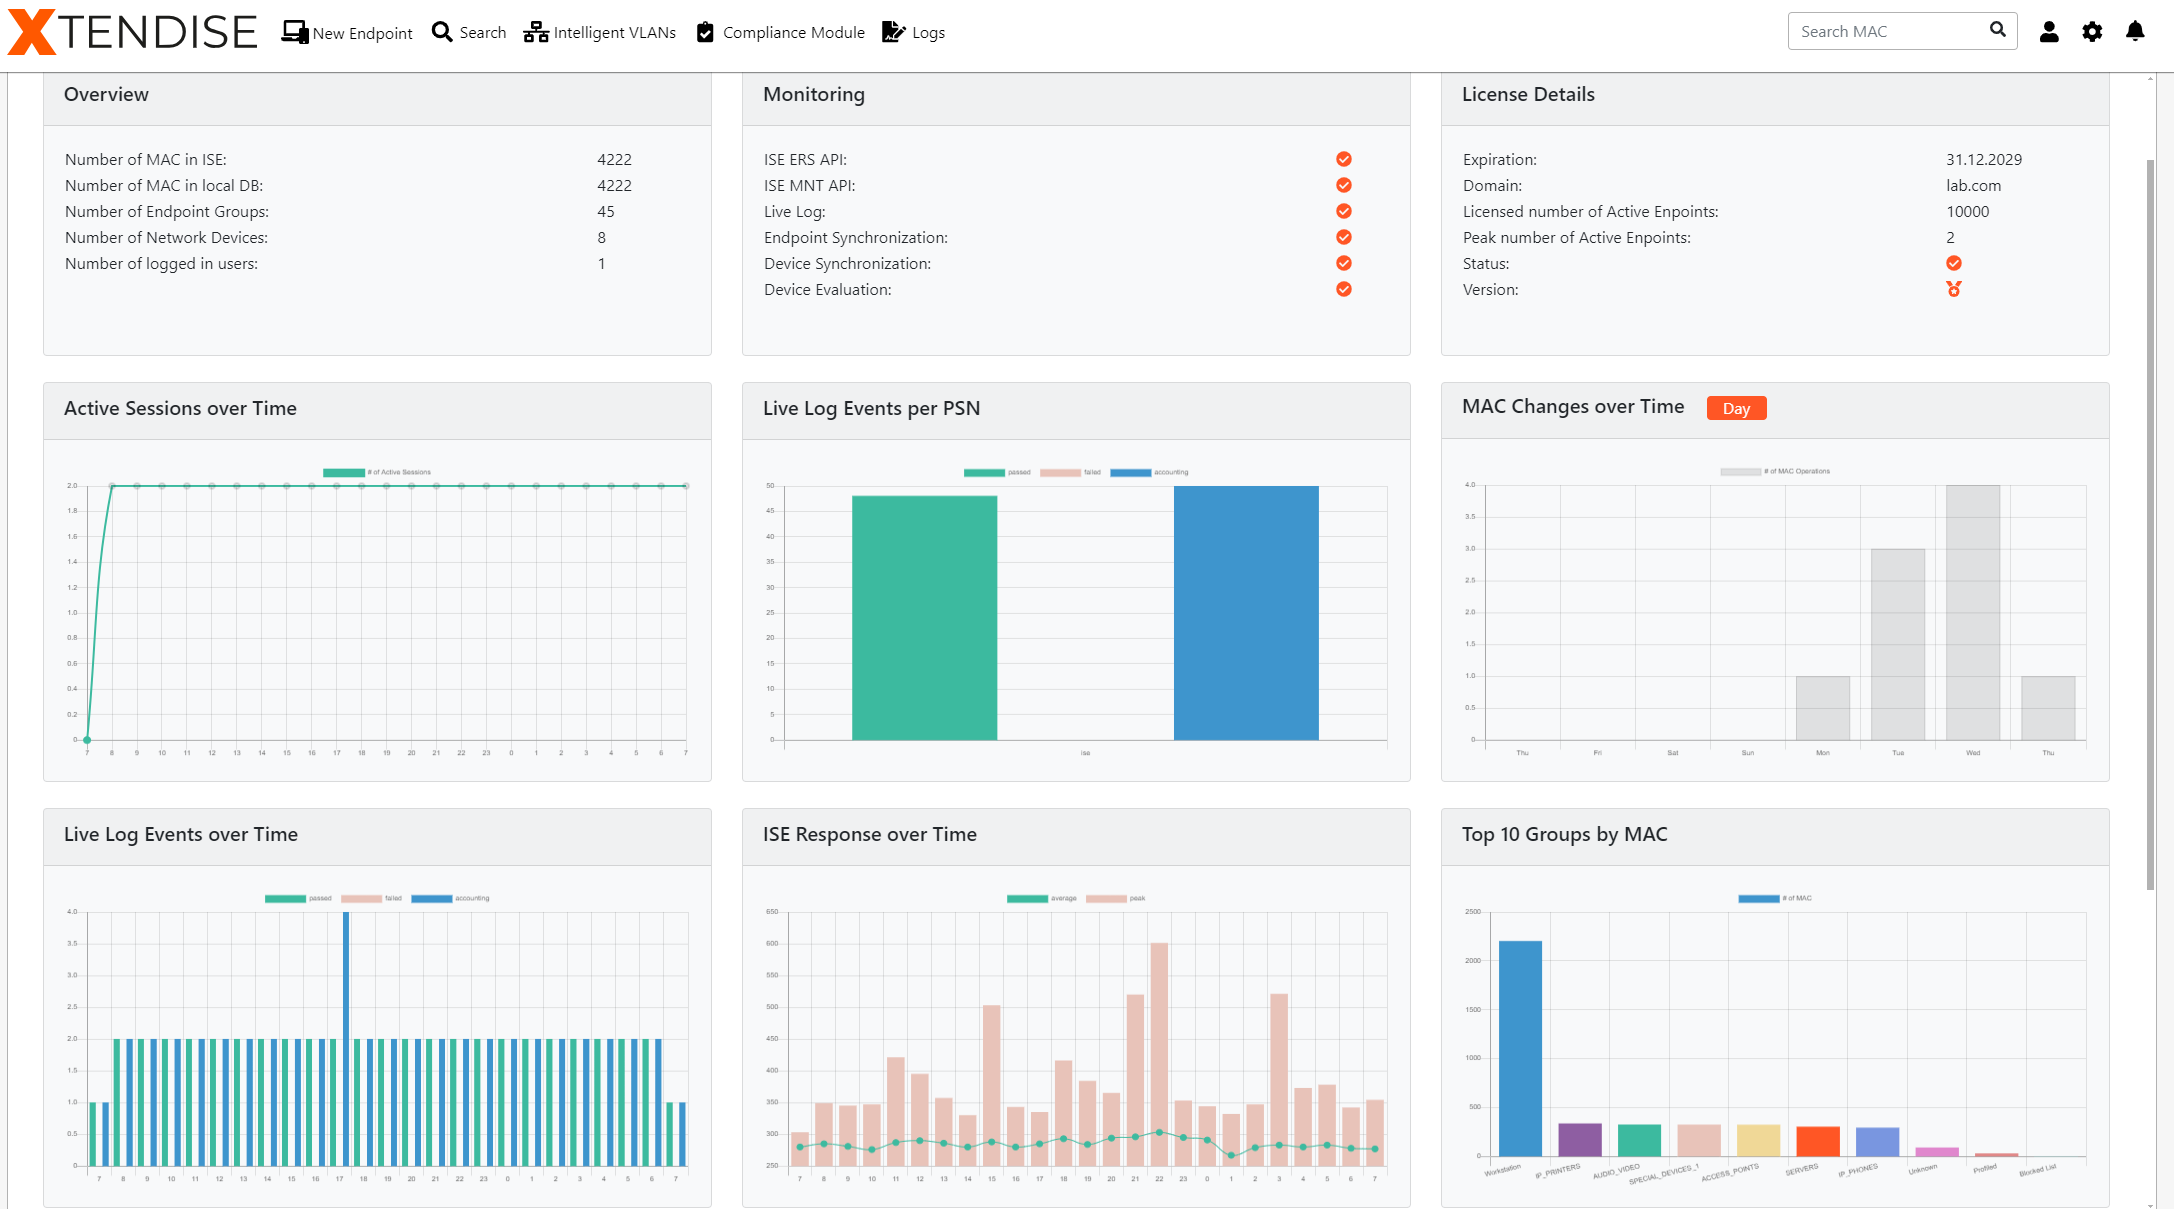Click the Search MAC magnifier button
Viewport: 2174px width, 1209px height.
[x=1997, y=30]
